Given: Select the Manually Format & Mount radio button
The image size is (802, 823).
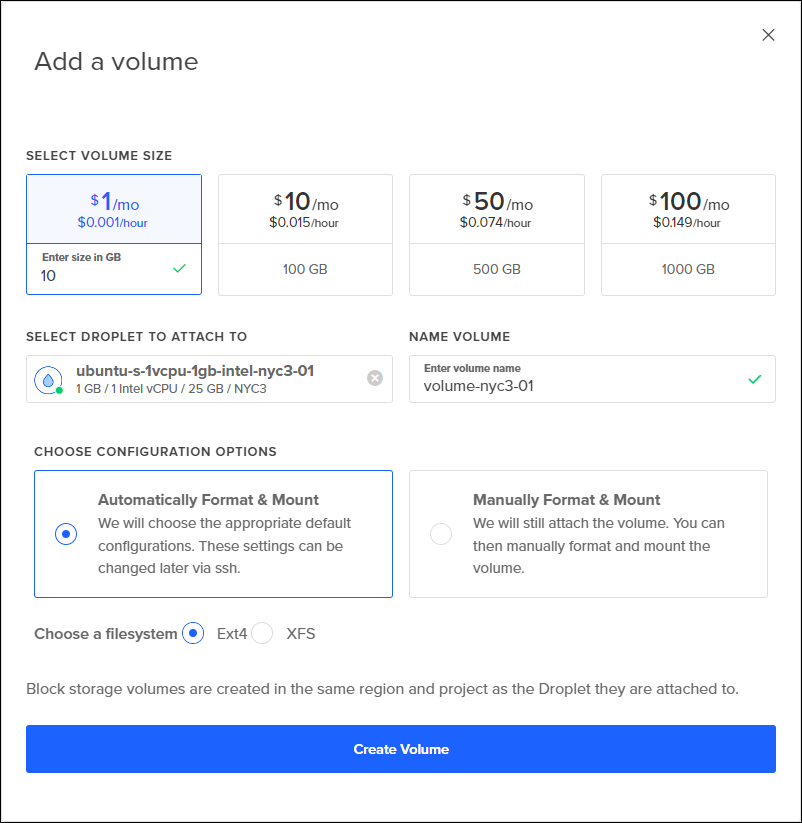Looking at the screenshot, I should coord(440,534).
